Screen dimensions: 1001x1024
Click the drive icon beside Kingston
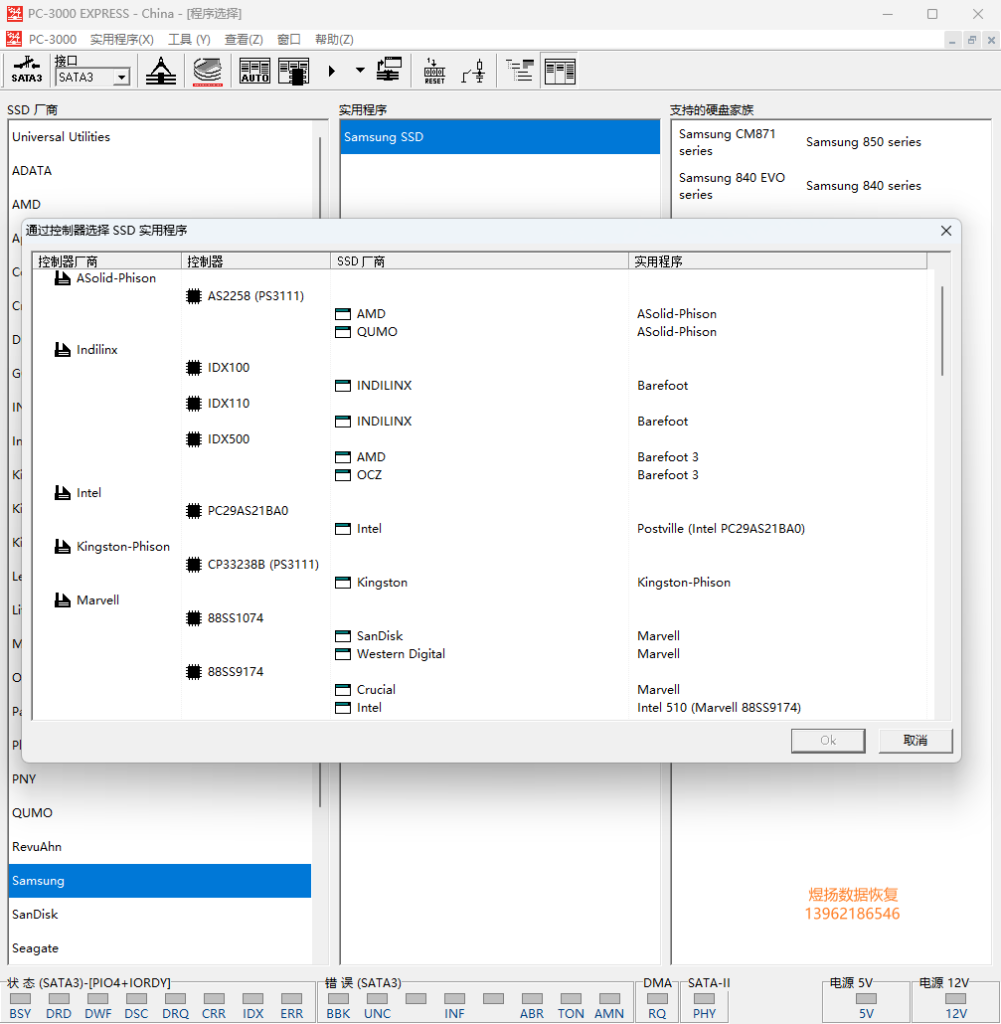tap(343, 583)
